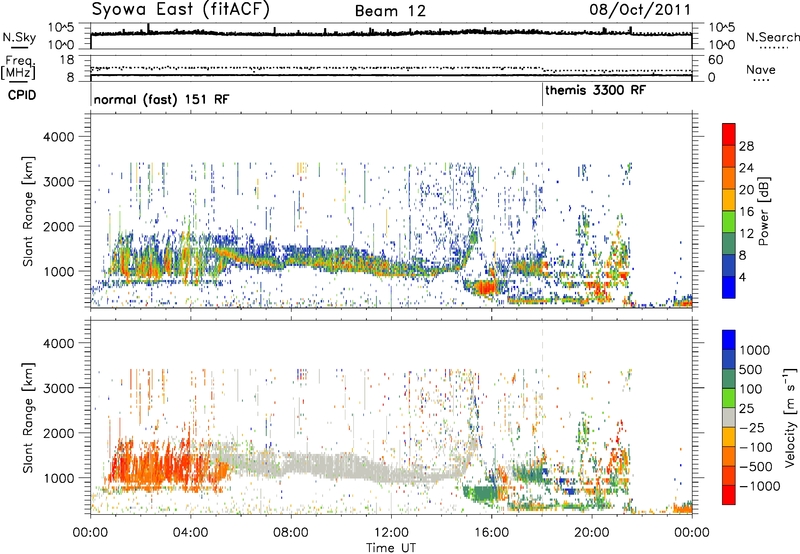Click the '16:00' time axis tick
Screen dimensions: 800x554
coord(491,533)
